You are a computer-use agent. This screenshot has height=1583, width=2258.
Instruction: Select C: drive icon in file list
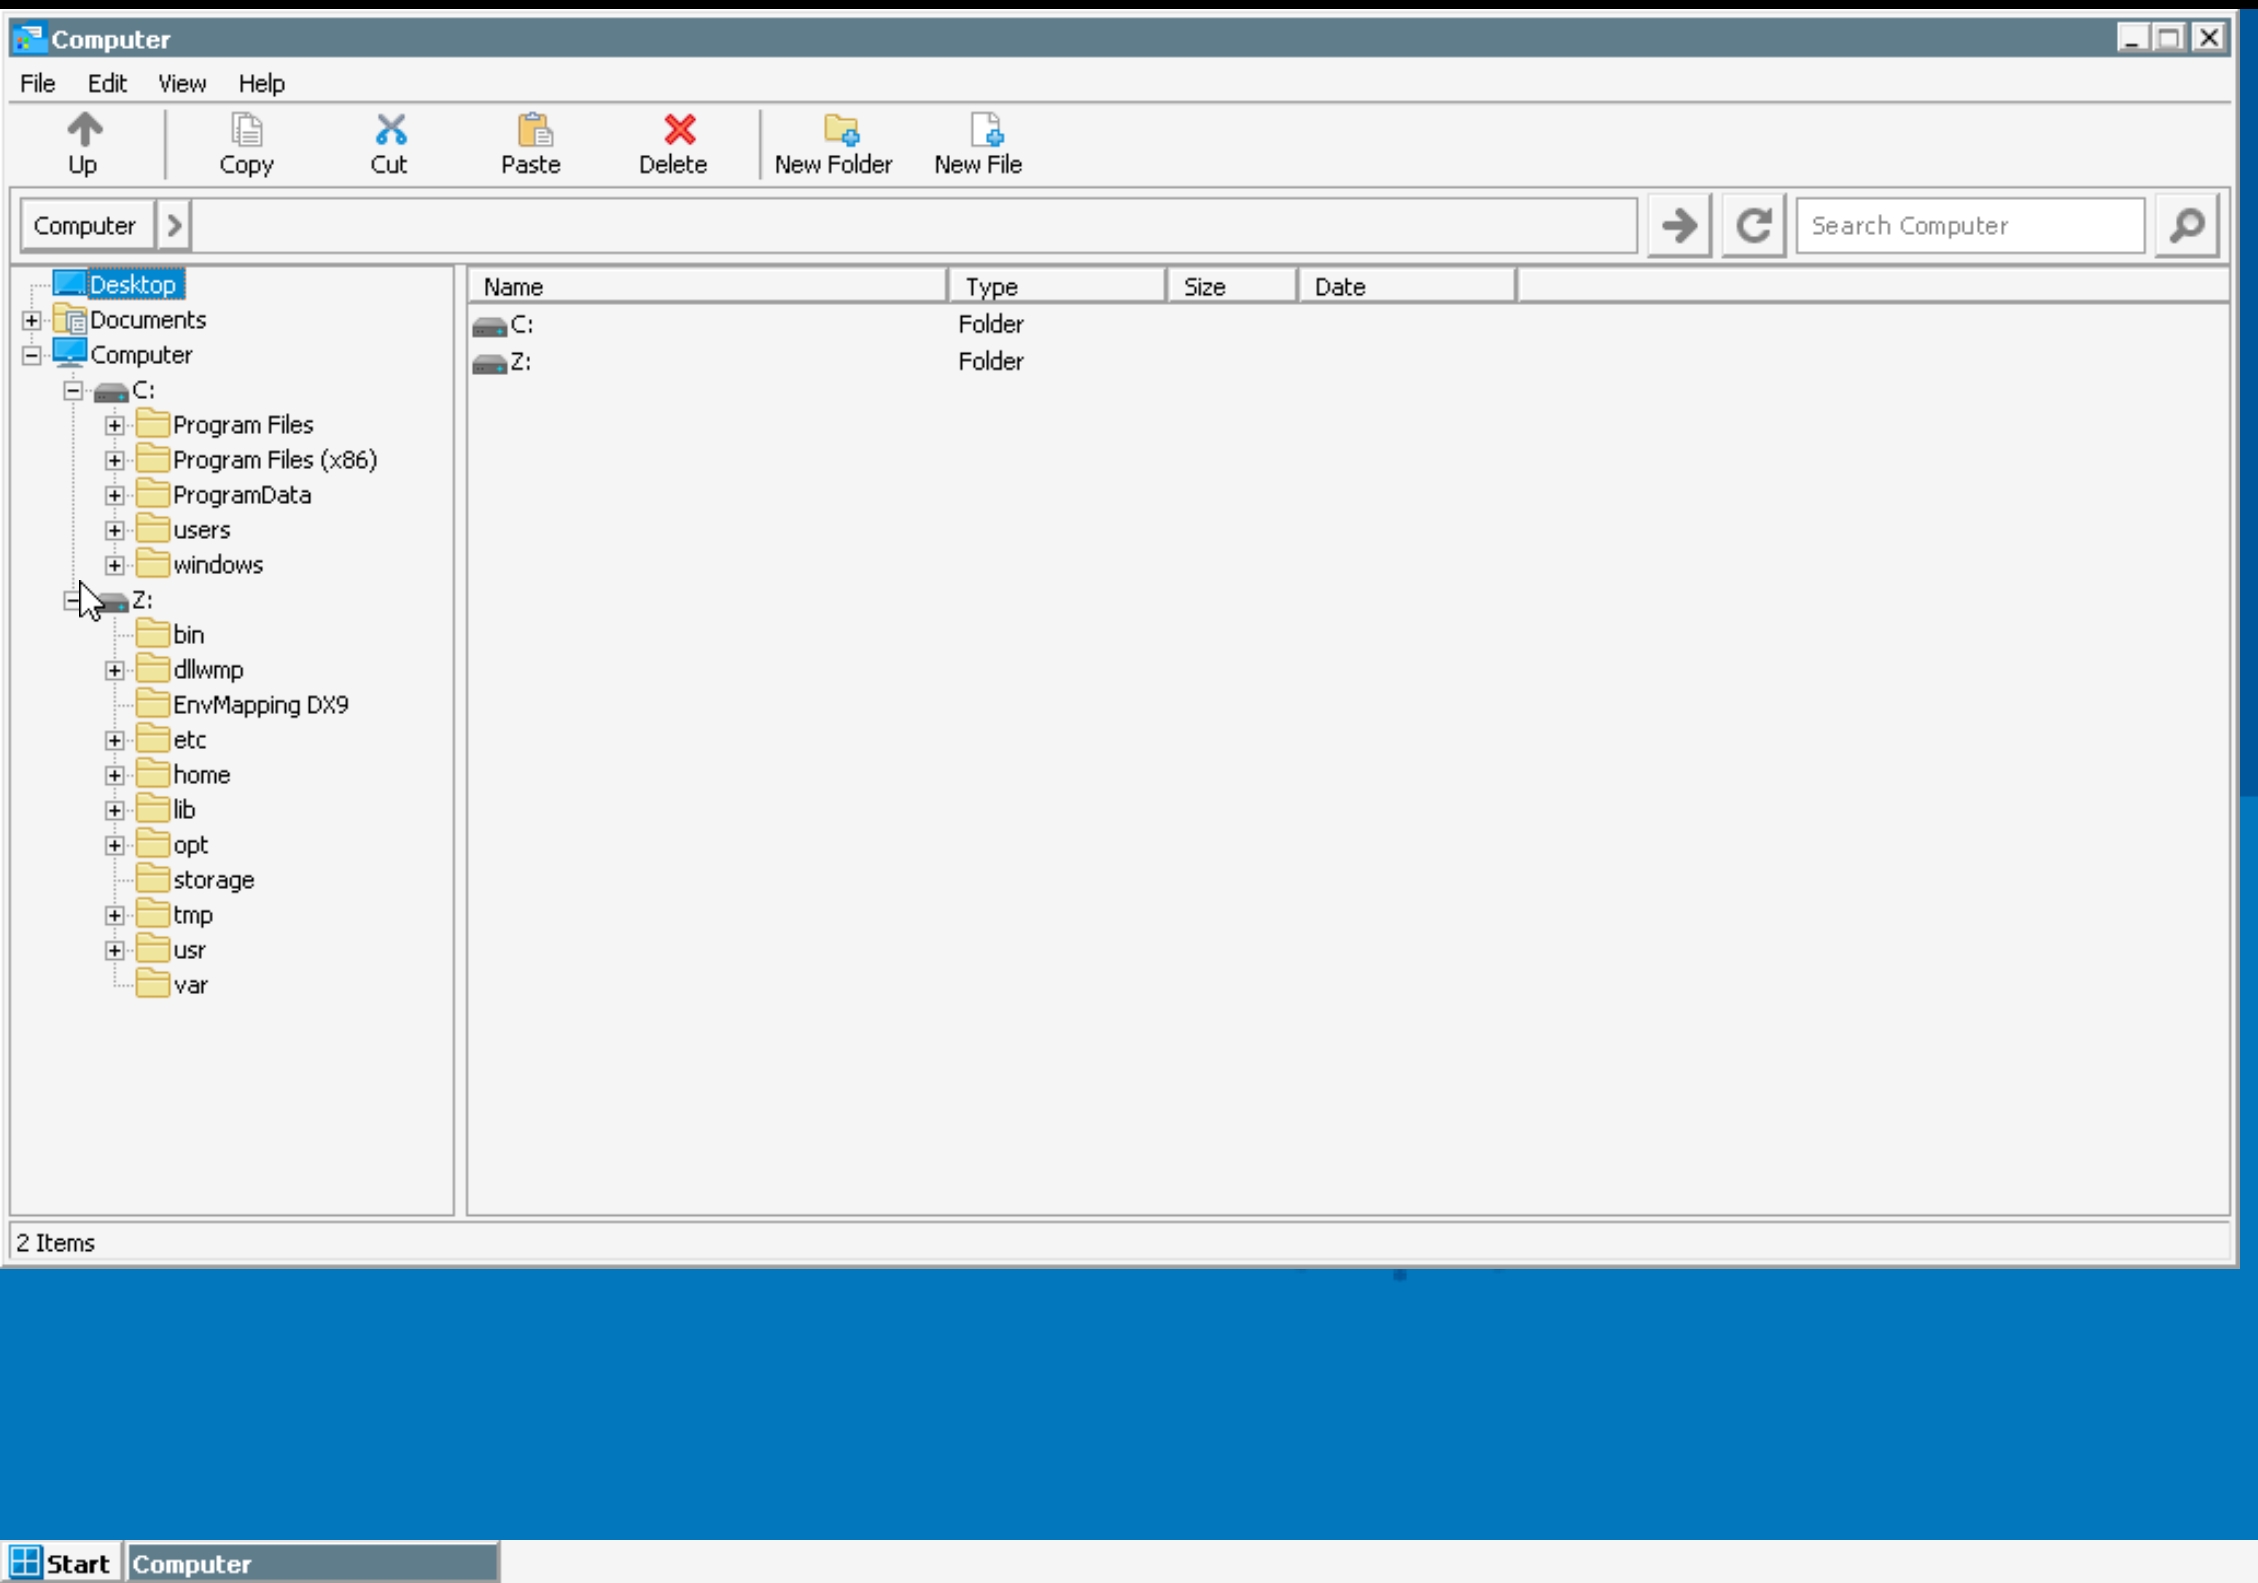[x=489, y=326]
